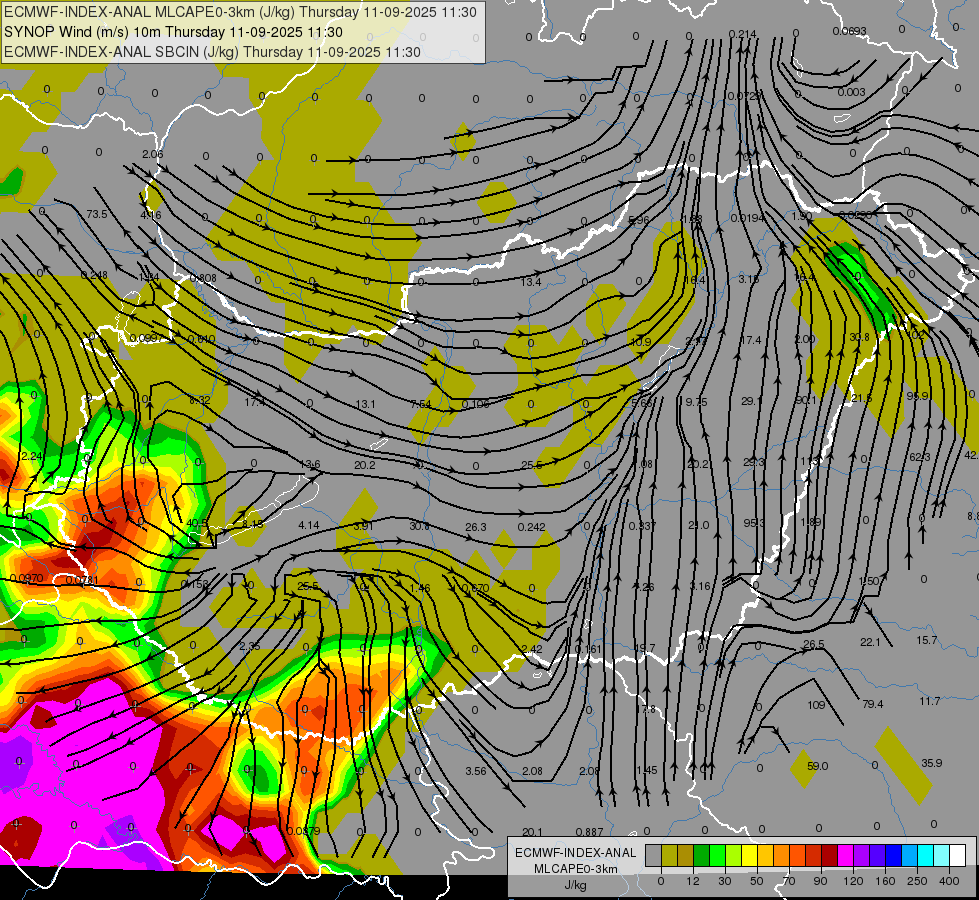
Task: Click the map value 0.0693
Action: click(x=849, y=31)
